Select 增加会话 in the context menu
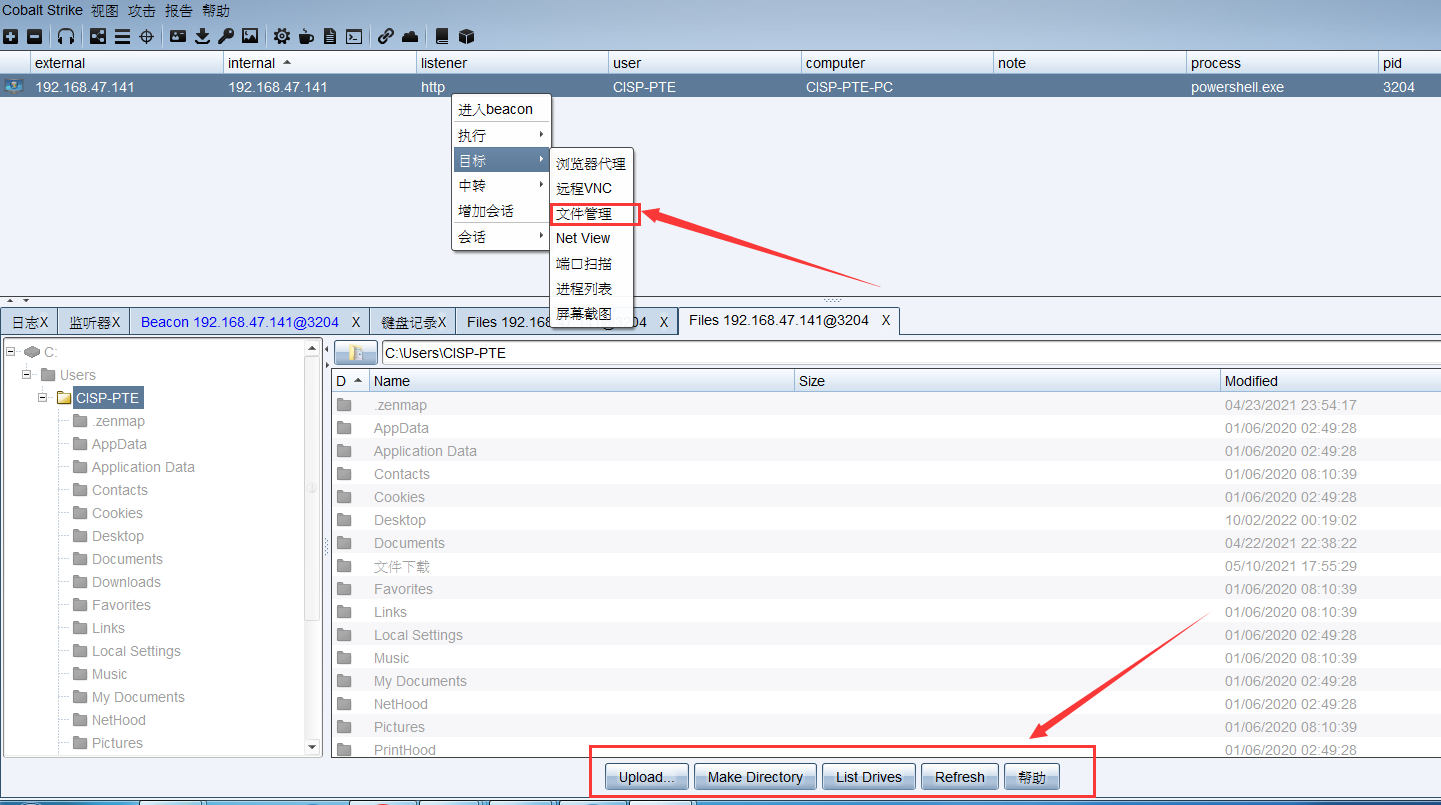1441x805 pixels. [502, 211]
